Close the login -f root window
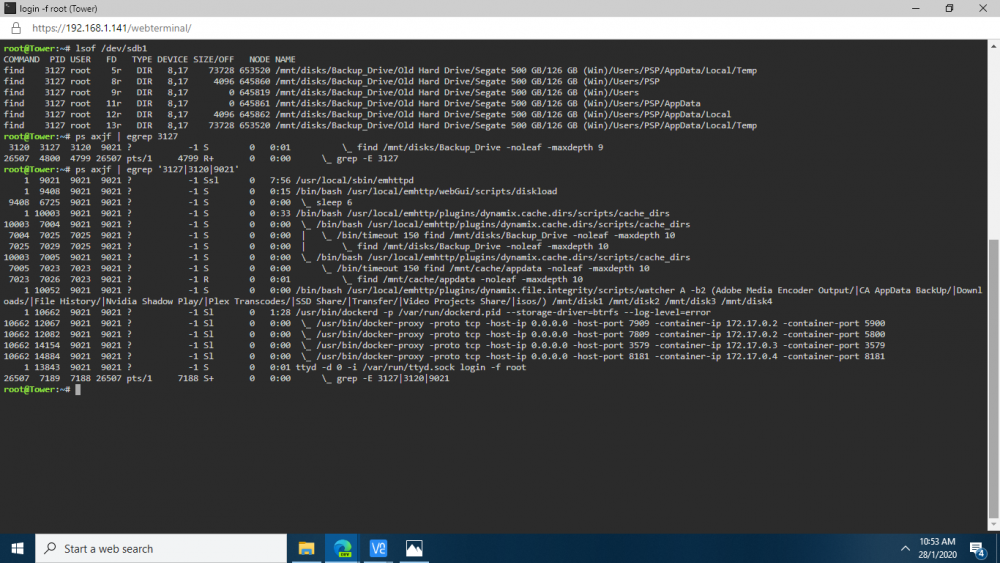This screenshot has height=563, width=1000. pyautogui.click(x=983, y=8)
